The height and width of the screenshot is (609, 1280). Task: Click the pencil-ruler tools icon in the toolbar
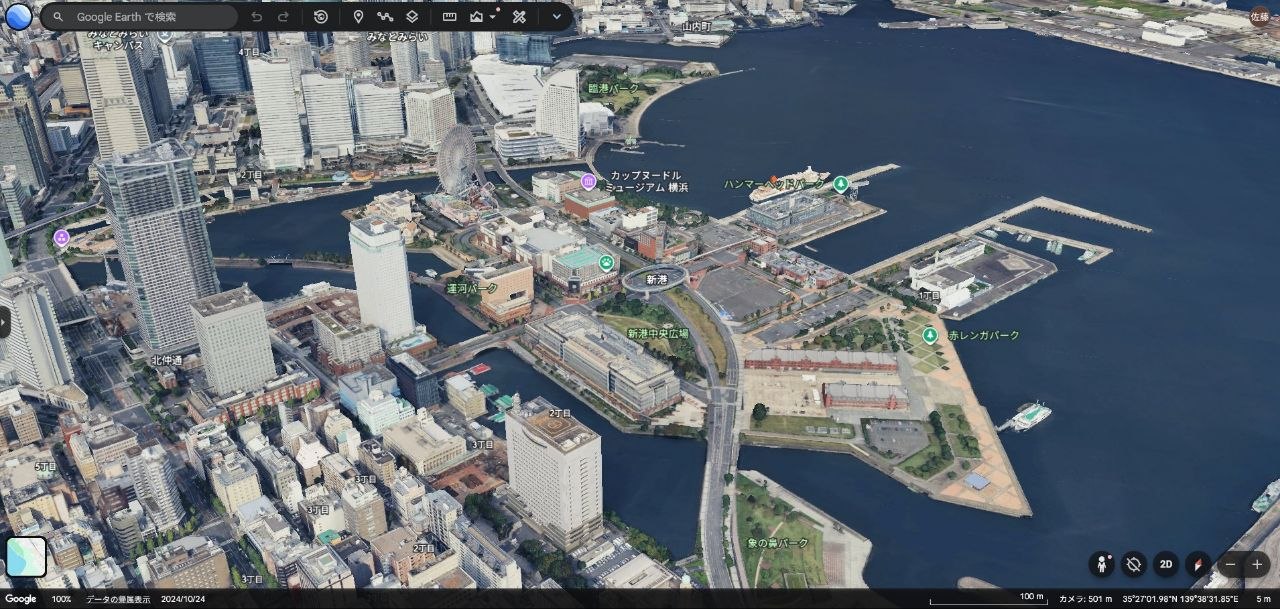point(519,17)
